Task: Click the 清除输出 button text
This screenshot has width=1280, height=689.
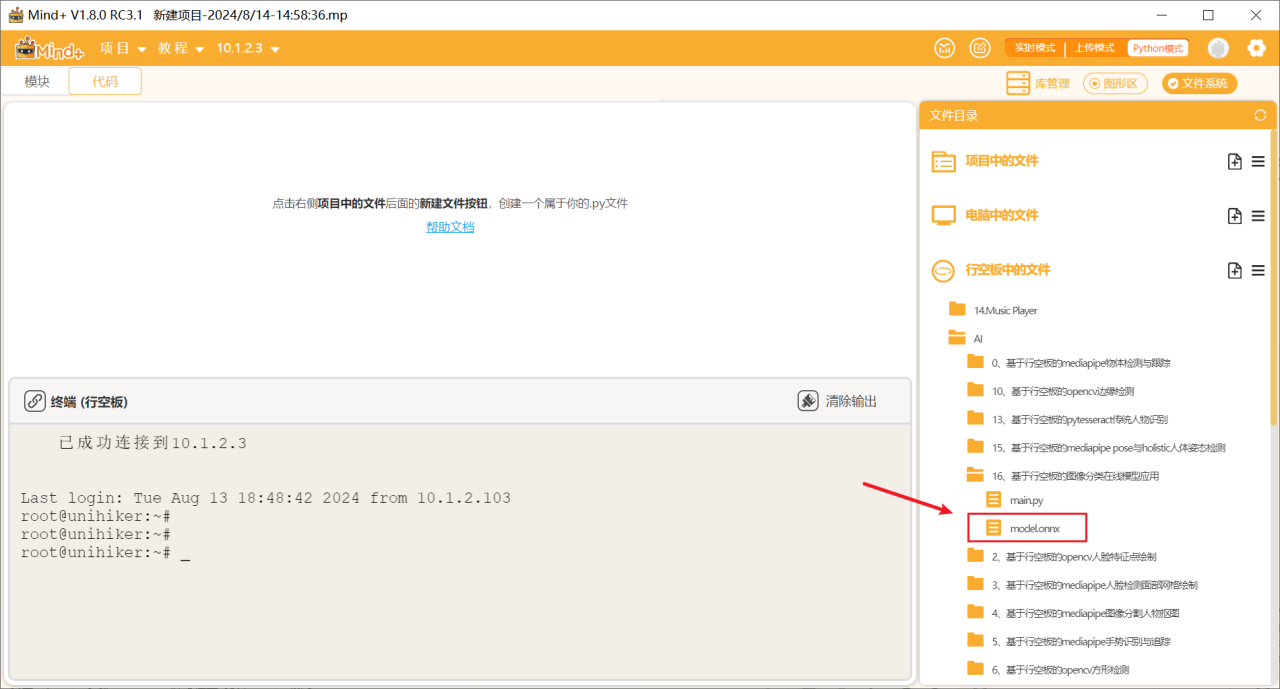Action: tap(851, 401)
